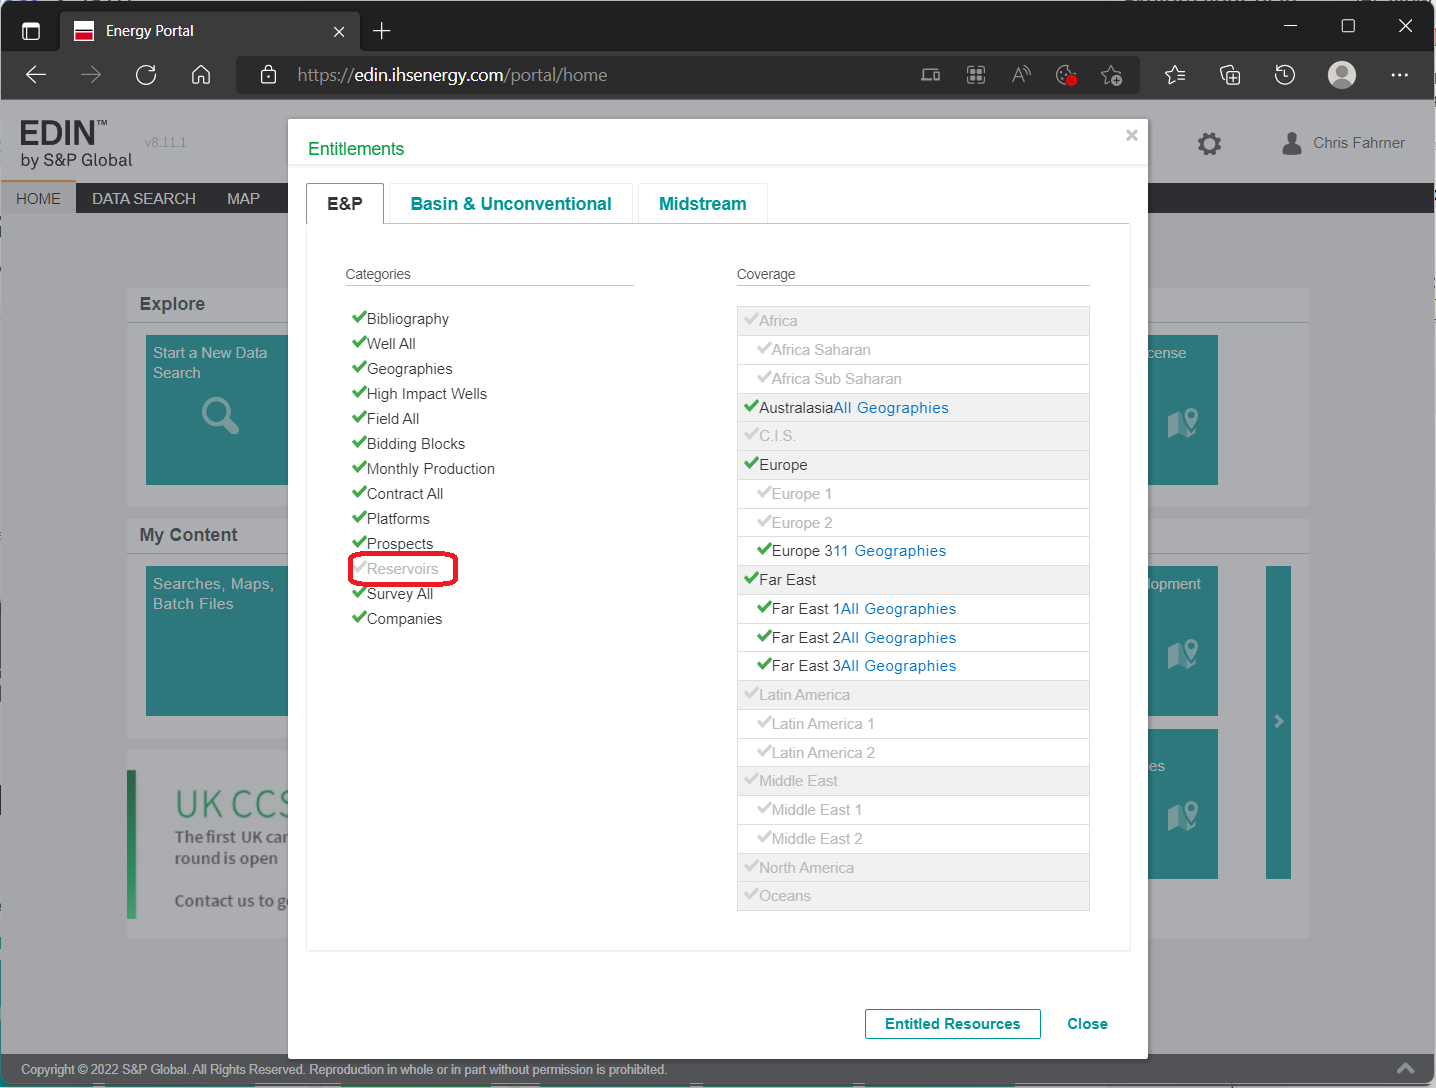Screen dimensions: 1436x1088
Task: Click the Entitled Resources button
Action: point(953,1024)
